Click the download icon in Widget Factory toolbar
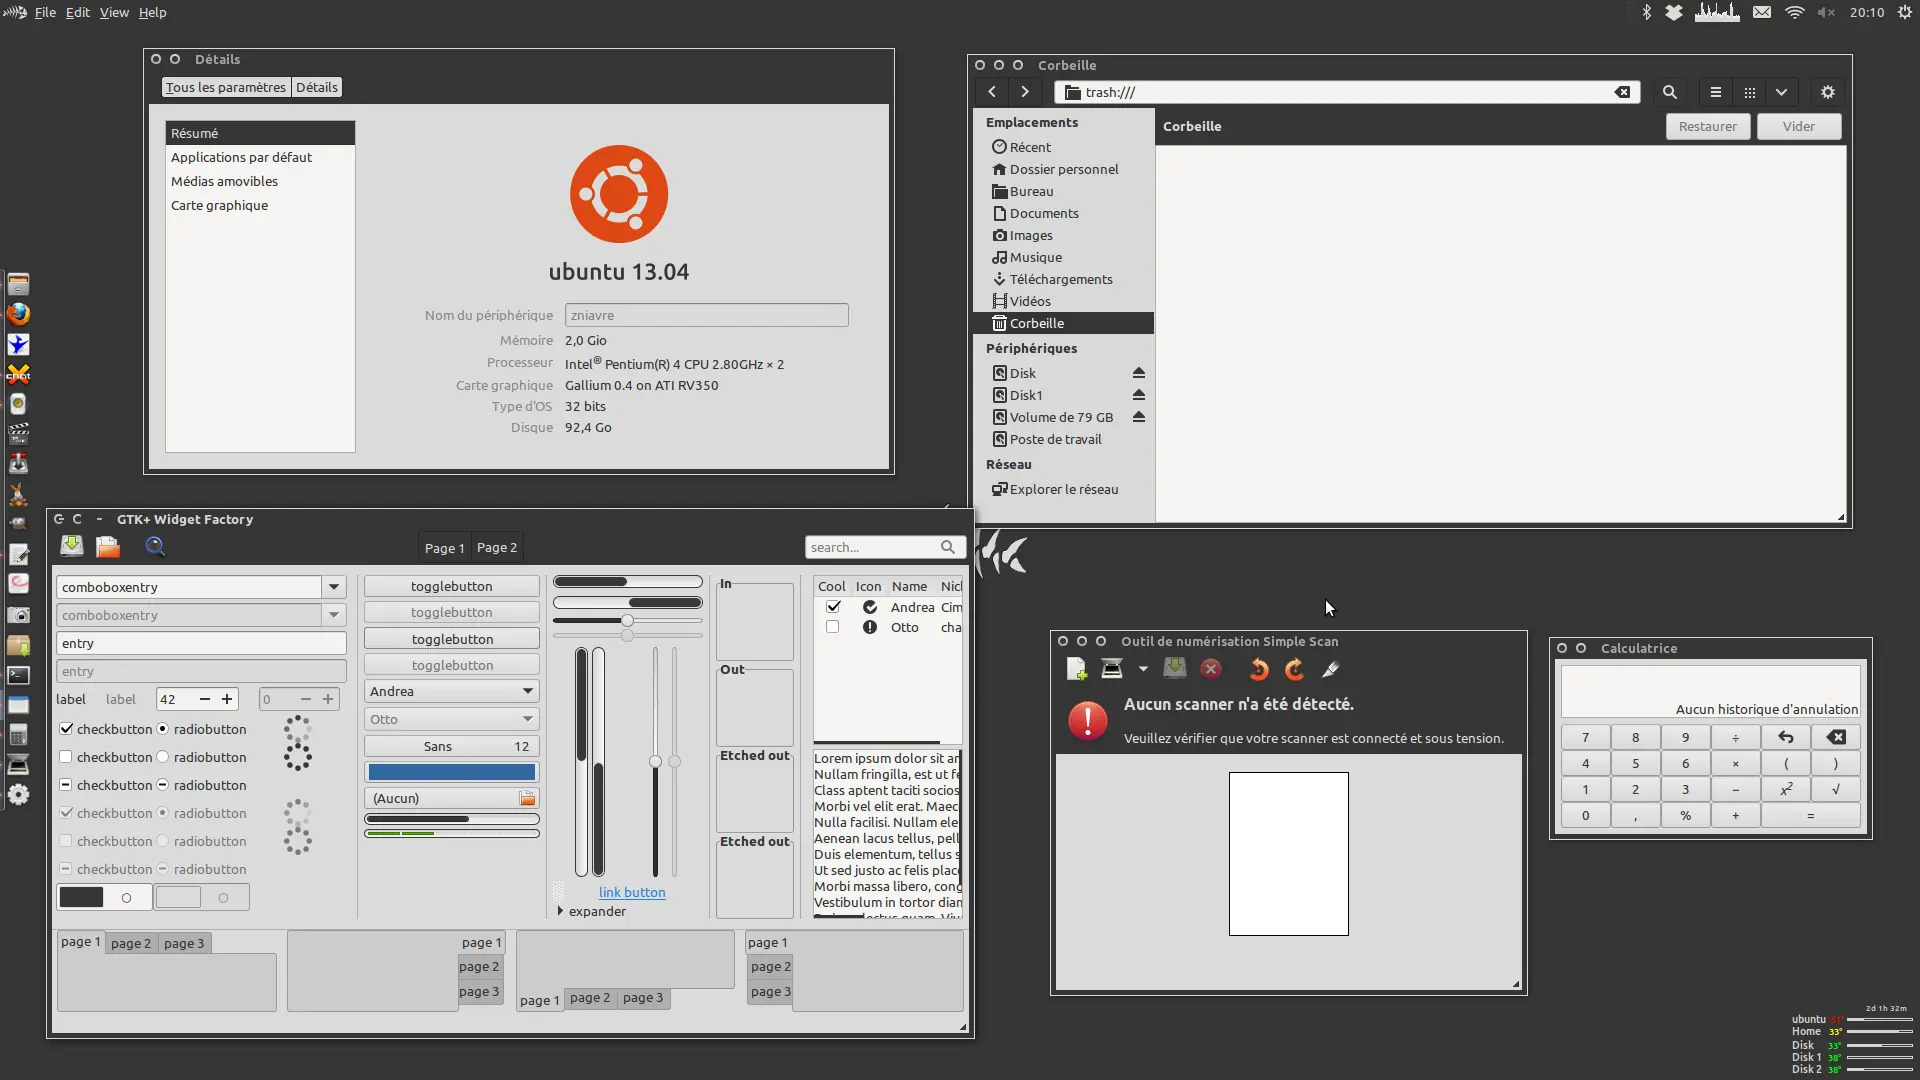Image resolution: width=1920 pixels, height=1080 pixels. point(72,546)
